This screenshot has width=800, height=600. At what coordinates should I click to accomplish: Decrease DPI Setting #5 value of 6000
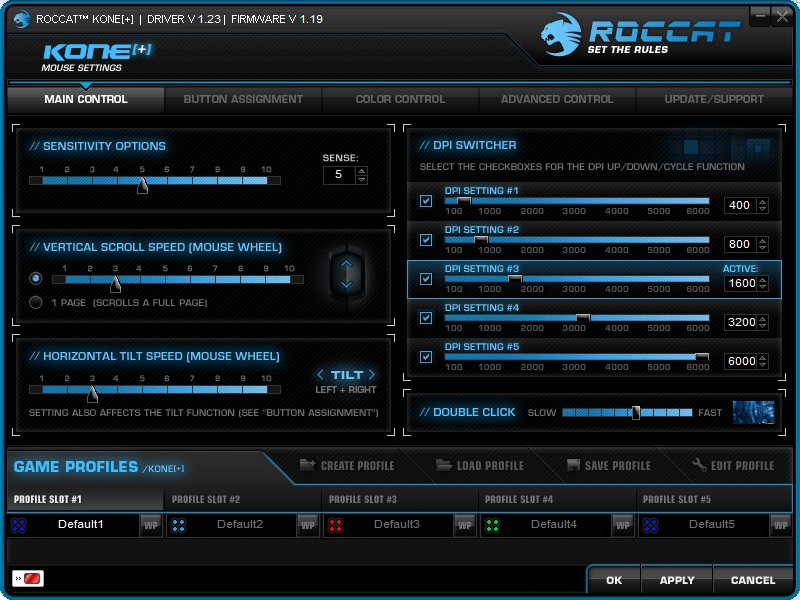762,365
